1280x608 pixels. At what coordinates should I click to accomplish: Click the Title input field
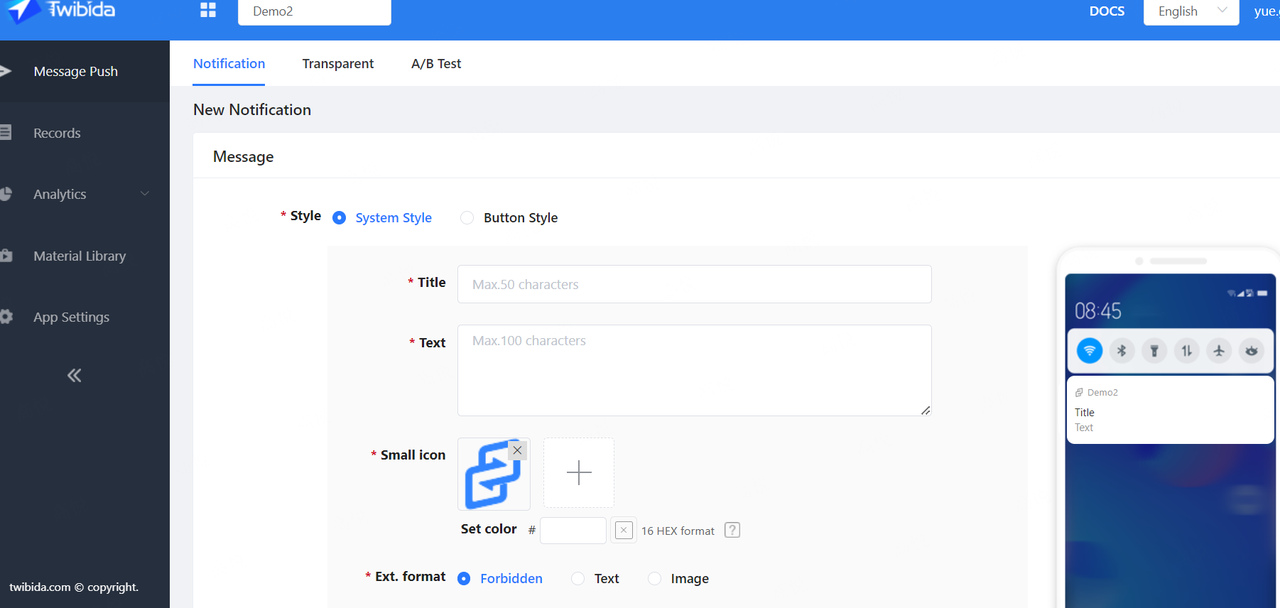pyautogui.click(x=694, y=284)
